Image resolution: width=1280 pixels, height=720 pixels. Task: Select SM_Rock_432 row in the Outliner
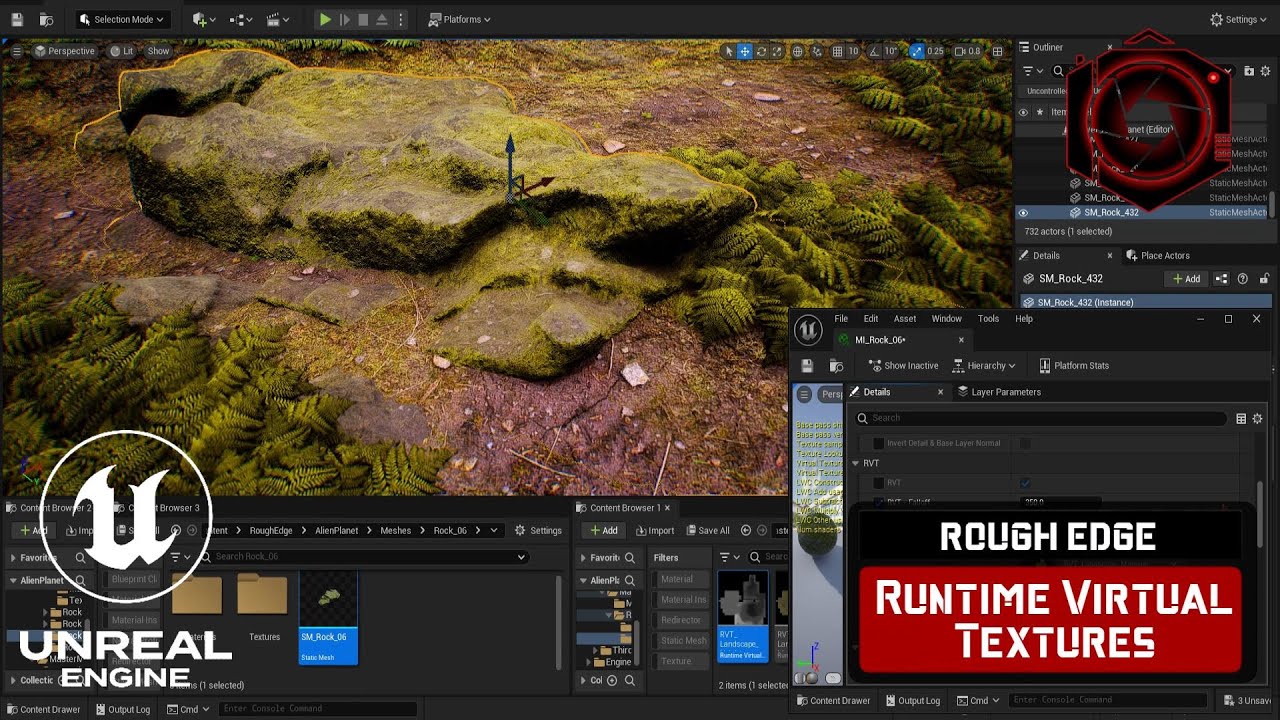pos(1142,212)
